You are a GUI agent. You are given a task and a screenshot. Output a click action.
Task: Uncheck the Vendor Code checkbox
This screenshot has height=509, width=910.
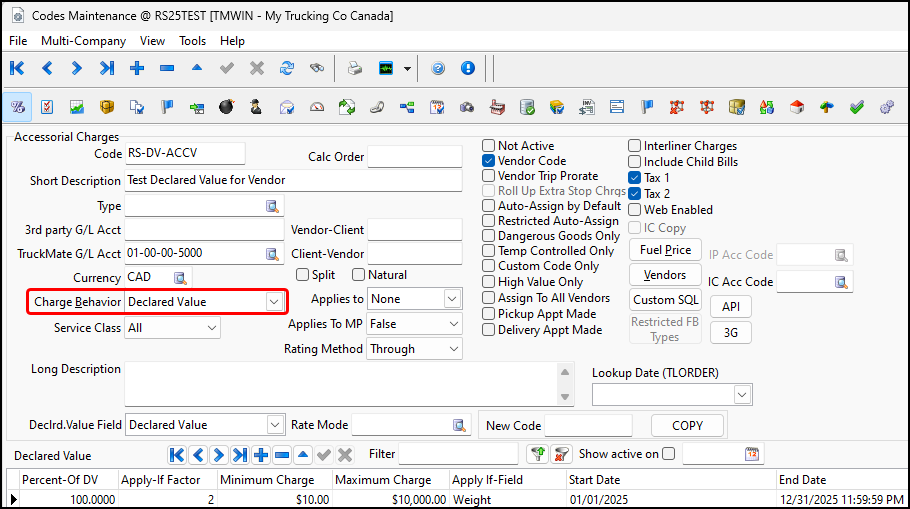coord(489,161)
